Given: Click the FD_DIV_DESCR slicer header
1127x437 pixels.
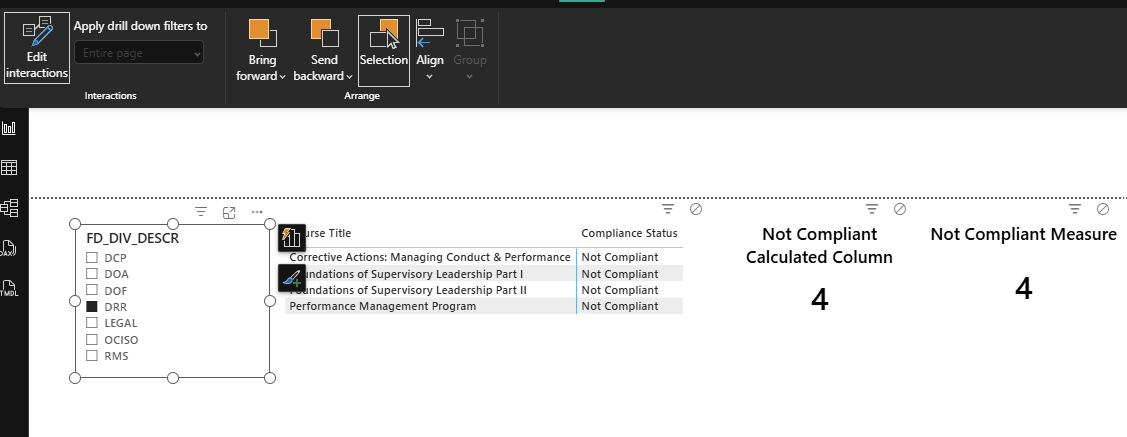Looking at the screenshot, I should point(132,238).
